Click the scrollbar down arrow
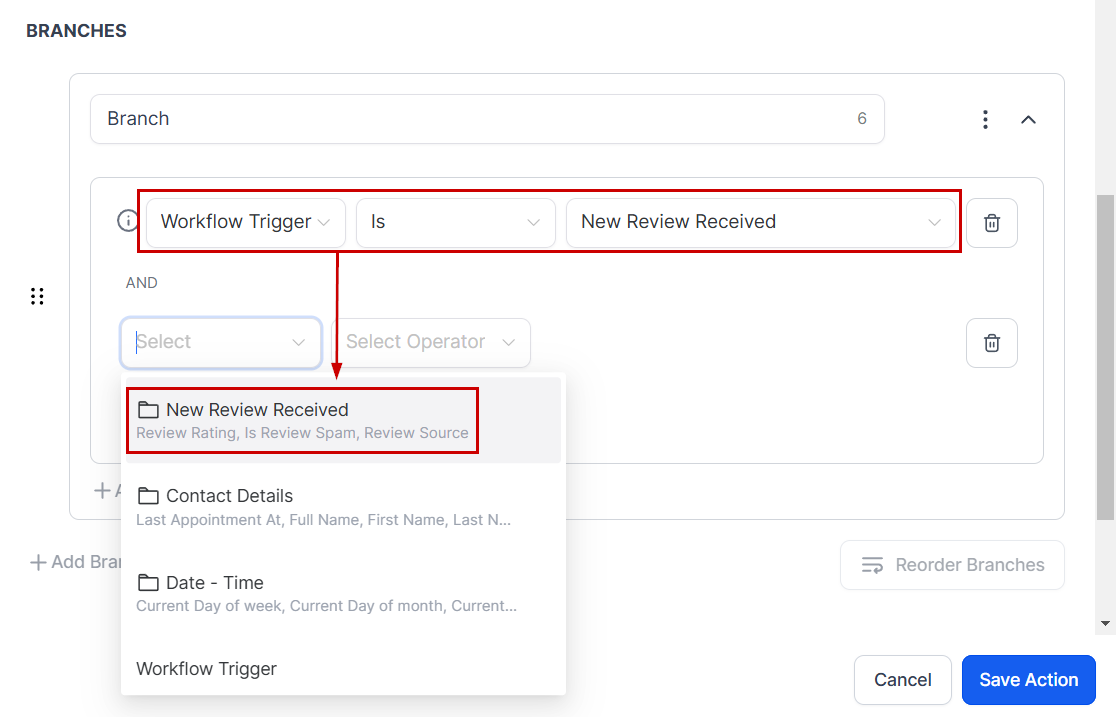The width and height of the screenshot is (1116, 717). coord(1105,623)
